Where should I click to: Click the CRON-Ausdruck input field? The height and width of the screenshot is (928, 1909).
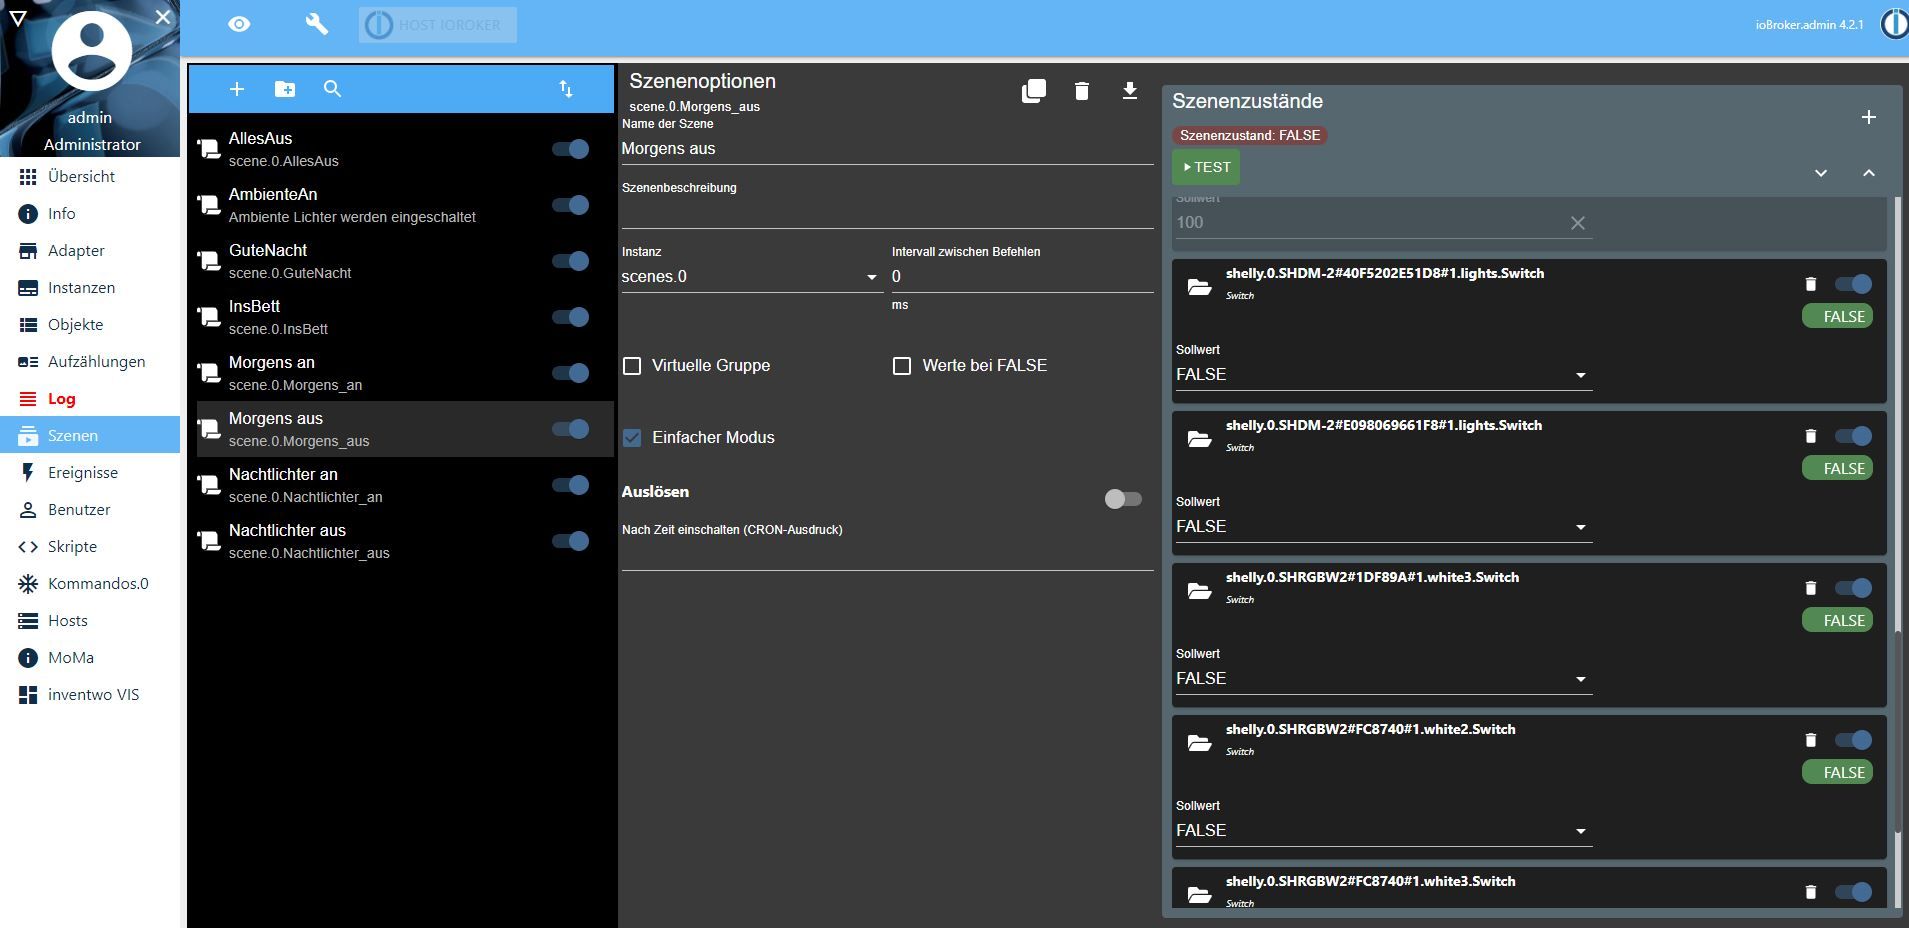point(887,555)
